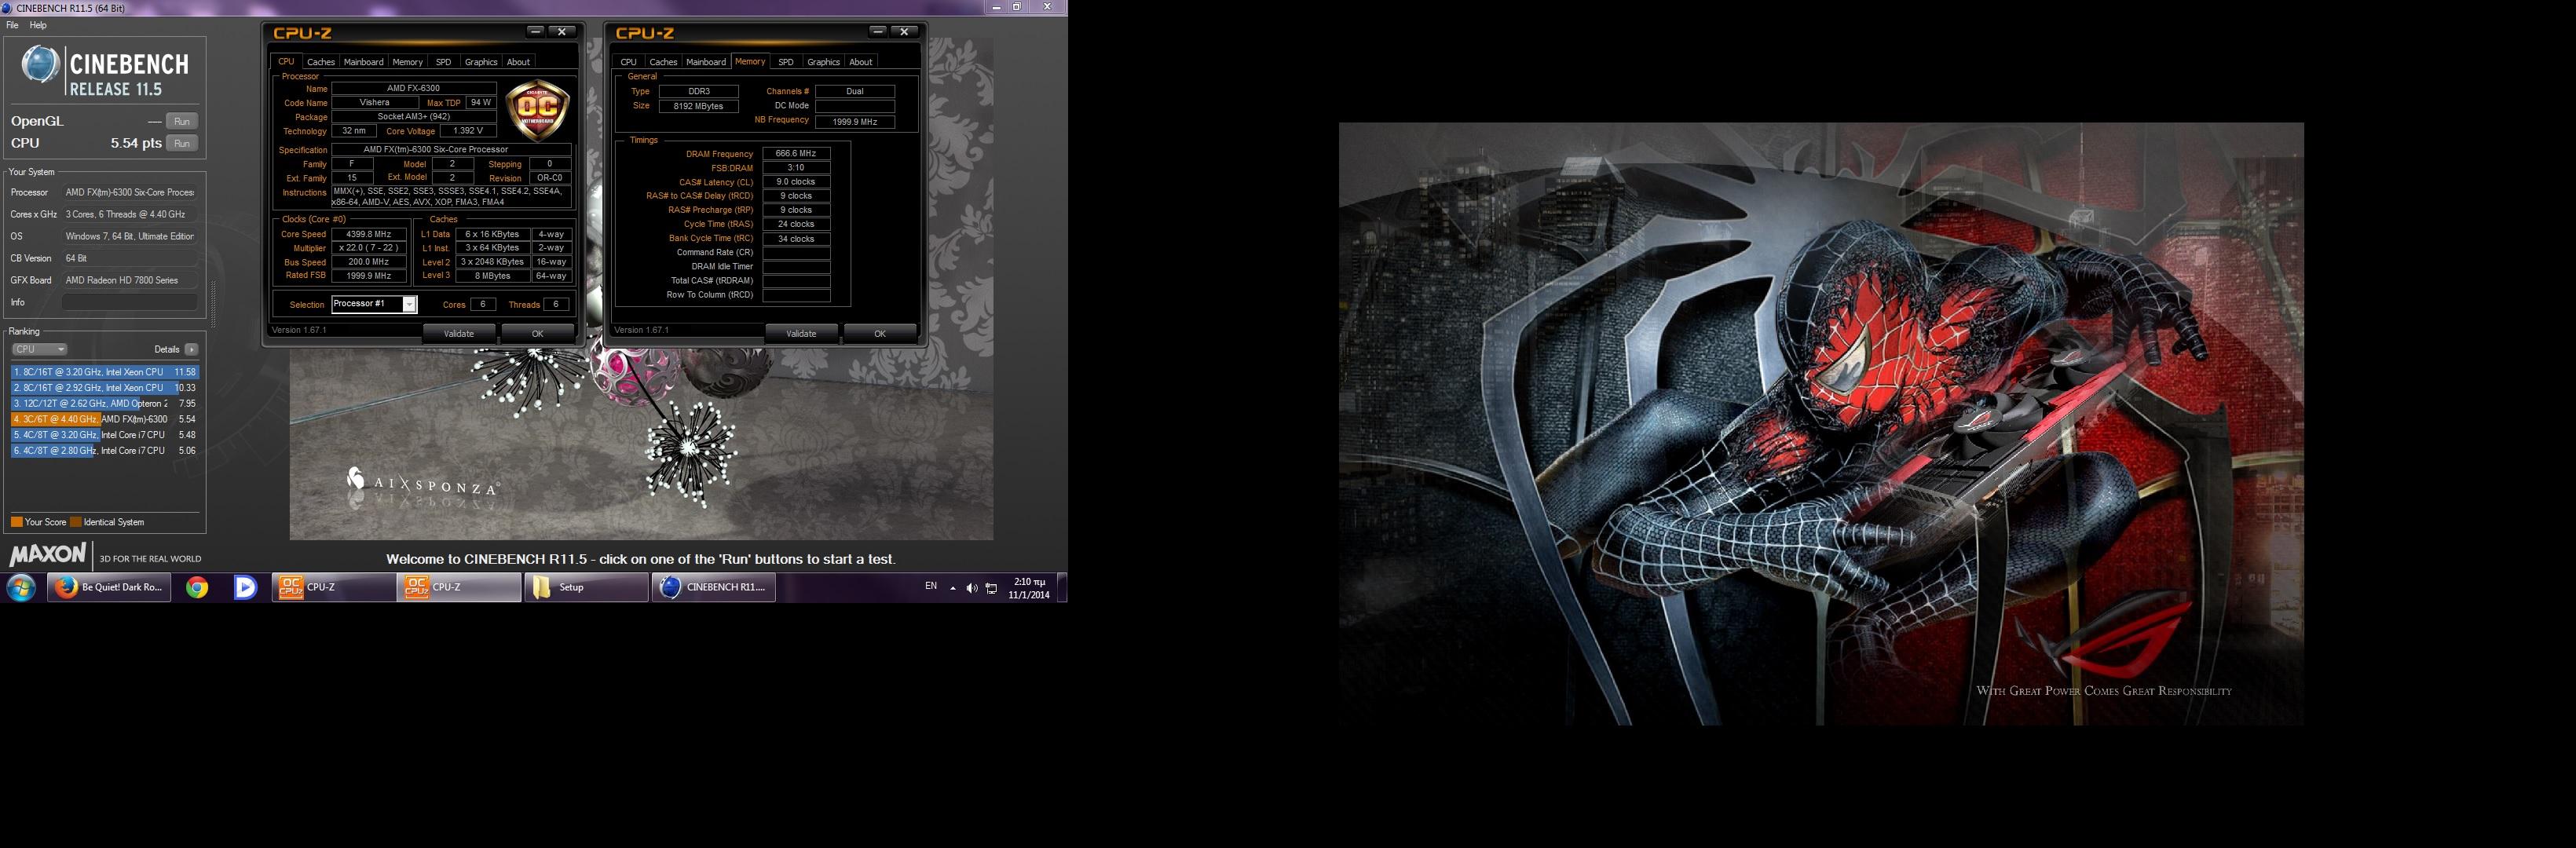This screenshot has width=2576, height=848.
Task: Select ranking row 5 Core i7 5.48
Action: [105, 435]
